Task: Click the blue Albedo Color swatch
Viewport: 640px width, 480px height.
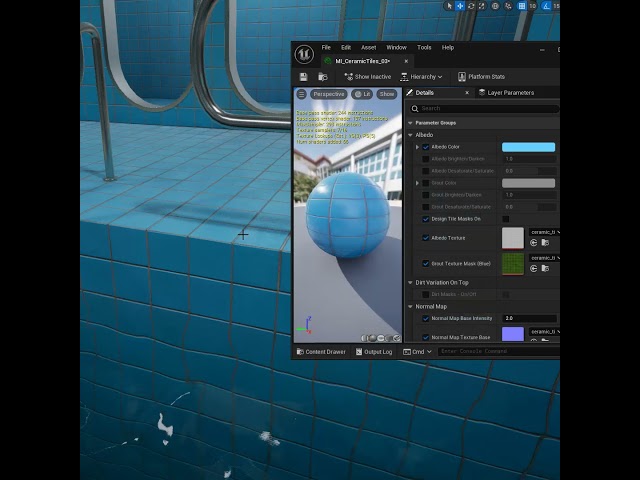Action: 528,147
